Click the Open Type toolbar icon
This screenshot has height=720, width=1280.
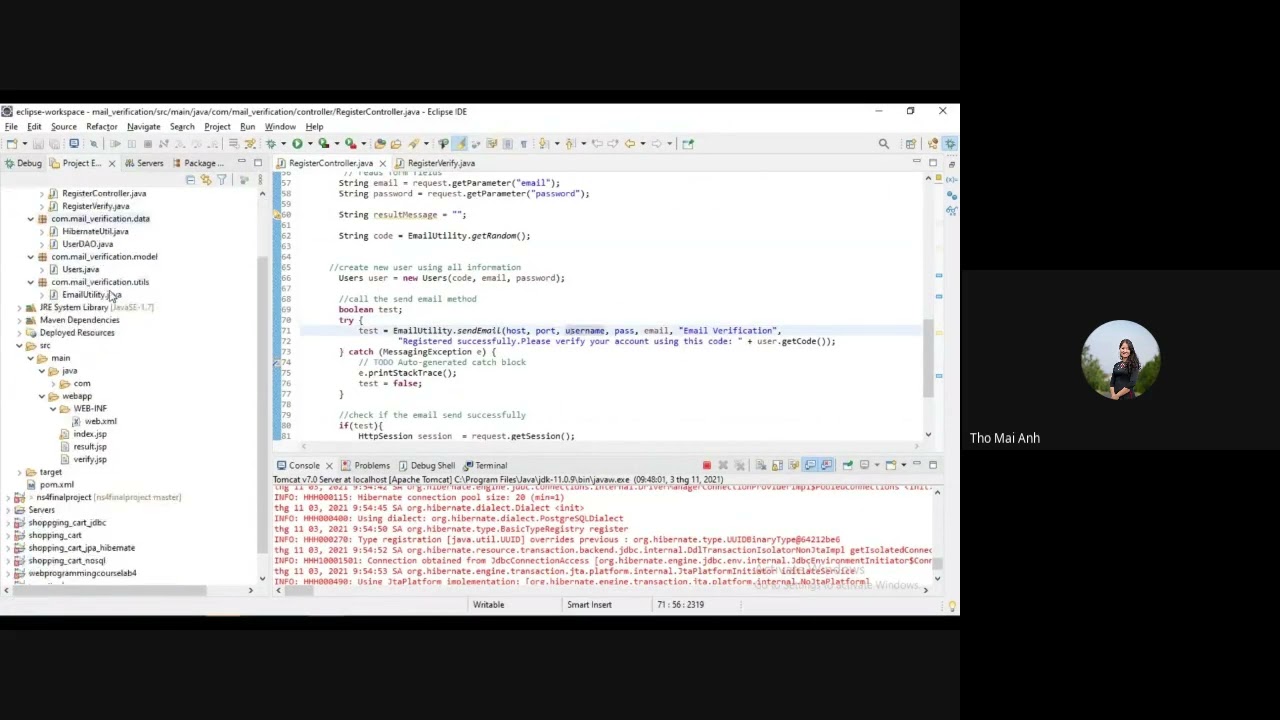(380, 143)
